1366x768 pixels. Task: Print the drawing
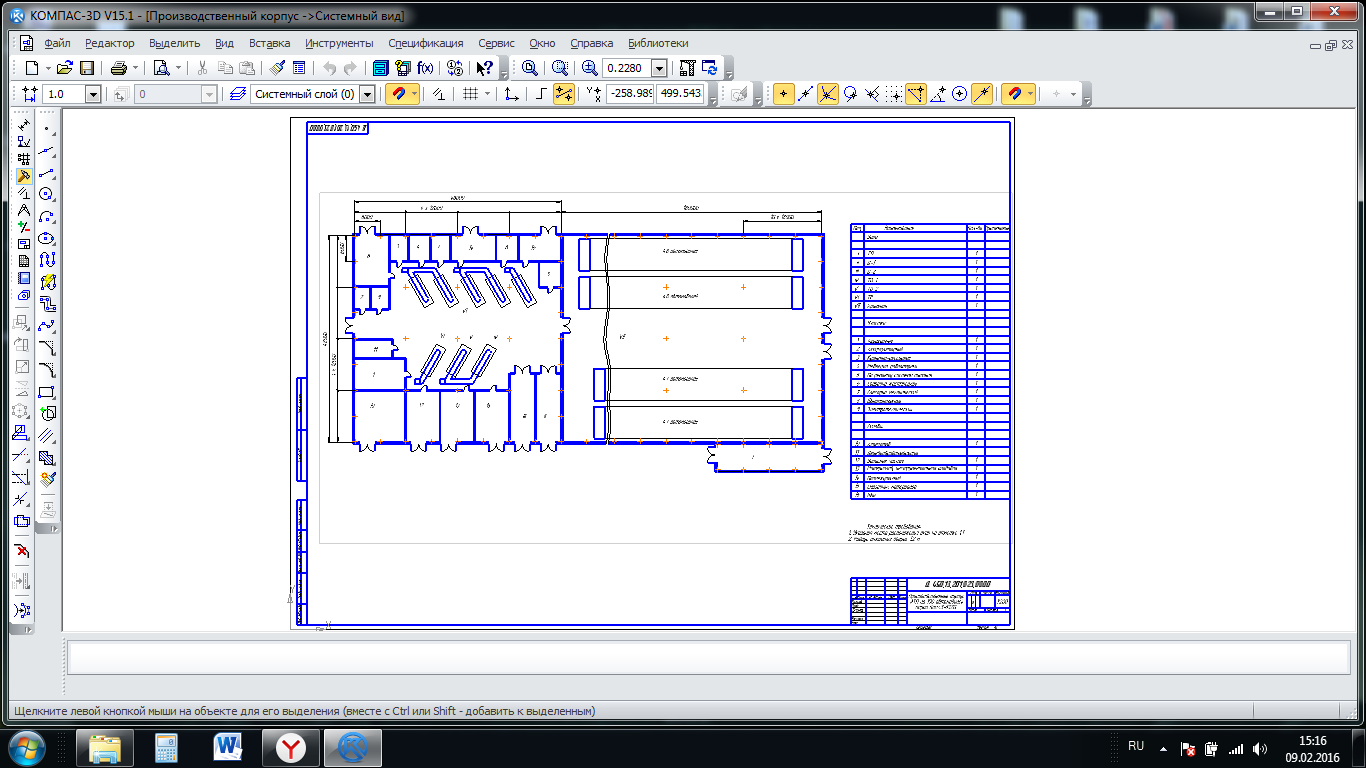[118, 68]
